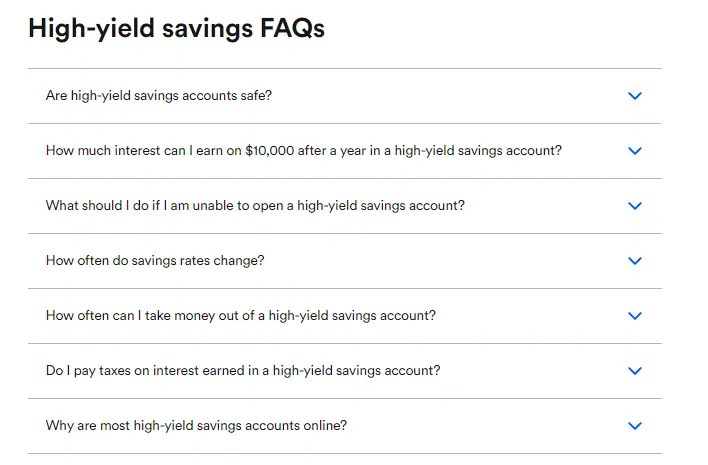Open the question about interest earned on $10,000
The image size is (708, 465).
coord(303,151)
